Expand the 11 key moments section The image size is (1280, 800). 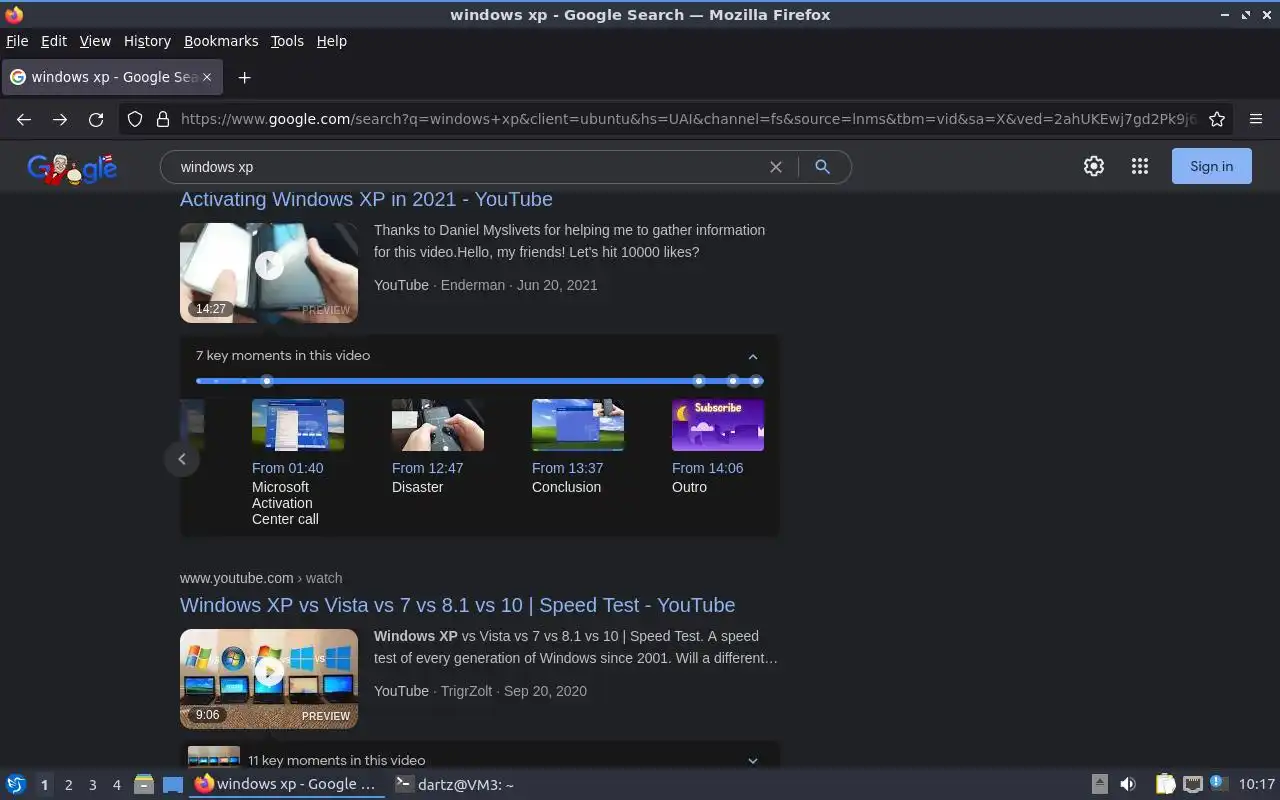(x=753, y=761)
